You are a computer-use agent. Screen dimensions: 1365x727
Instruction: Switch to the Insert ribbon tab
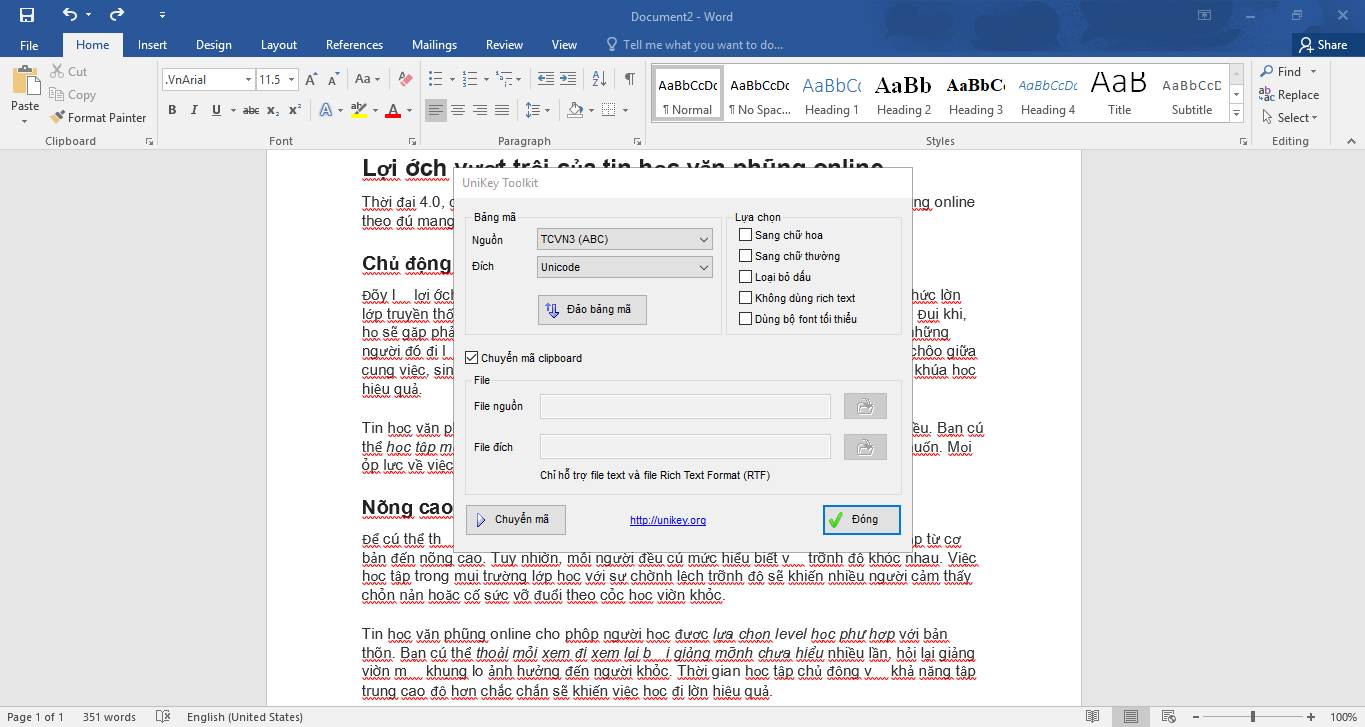click(x=153, y=45)
